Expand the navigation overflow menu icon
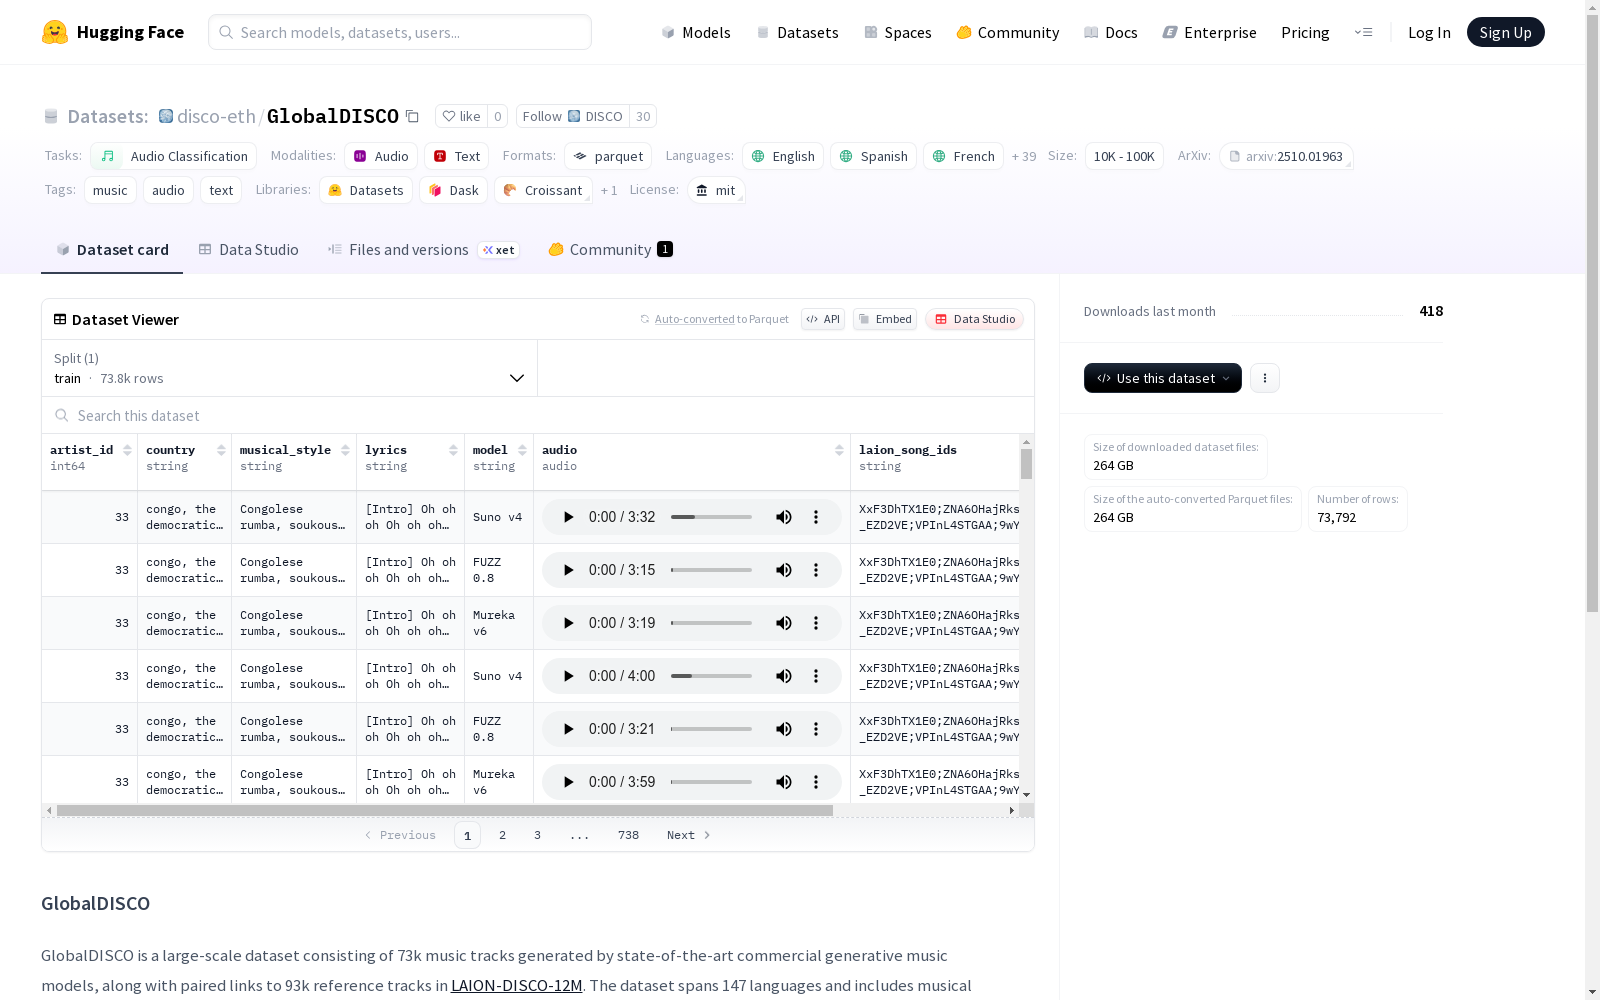The width and height of the screenshot is (1600, 1000). pos(1363,32)
